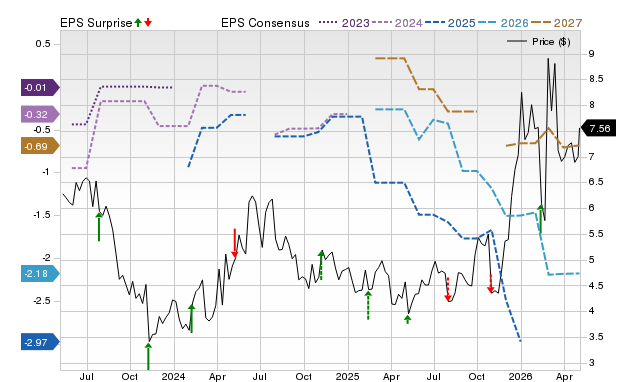Click the Price ($) legend entry

[x=539, y=42]
